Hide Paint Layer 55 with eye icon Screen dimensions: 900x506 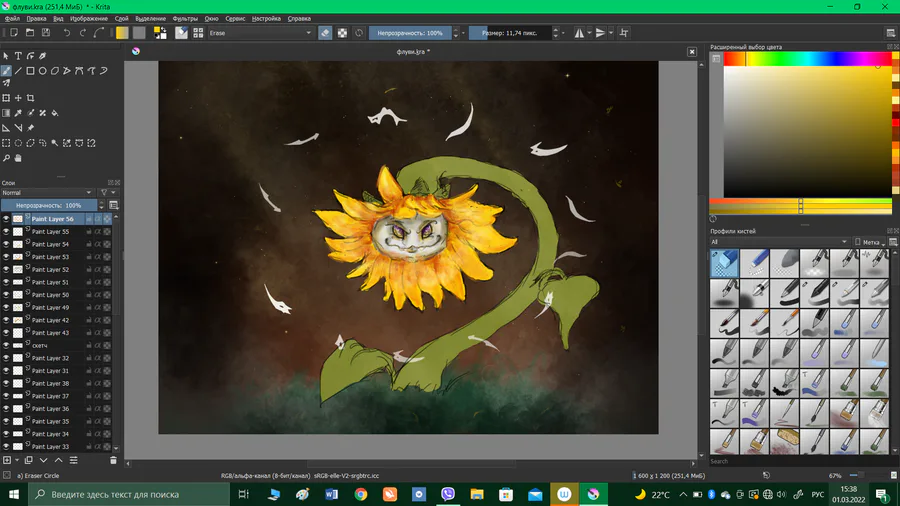[x=6, y=231]
